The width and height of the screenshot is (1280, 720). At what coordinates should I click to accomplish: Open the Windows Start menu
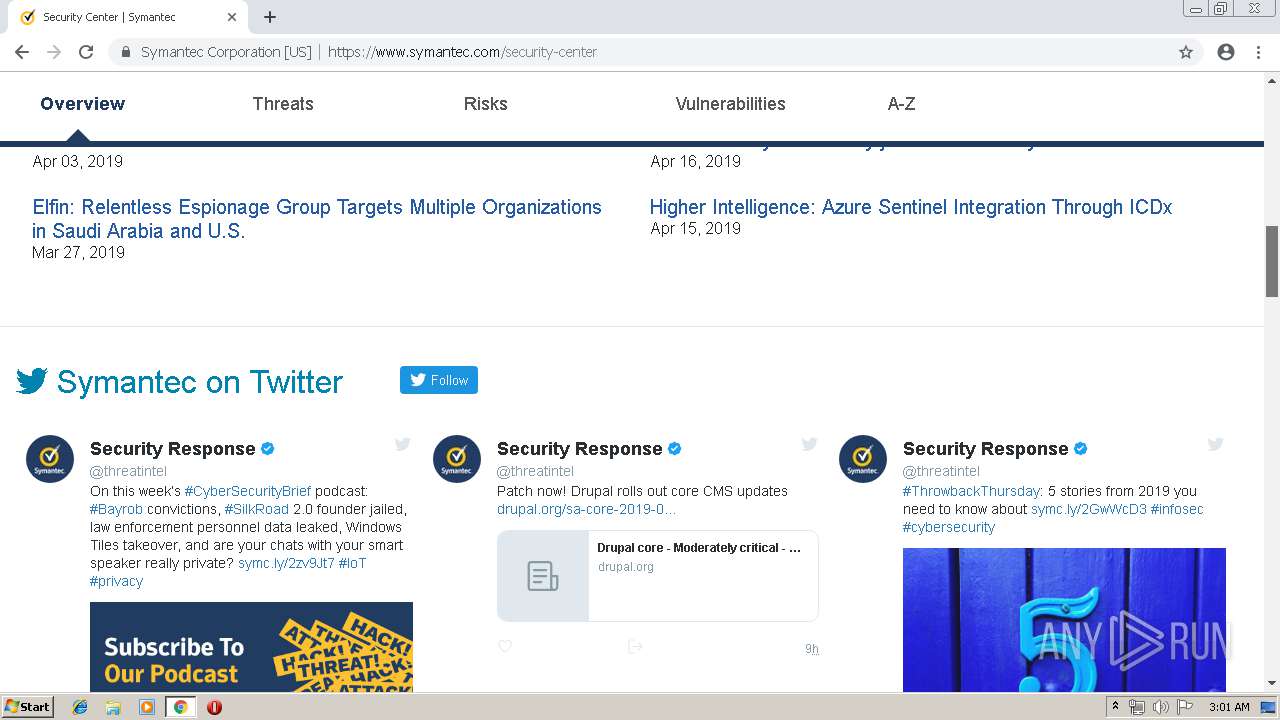point(27,707)
